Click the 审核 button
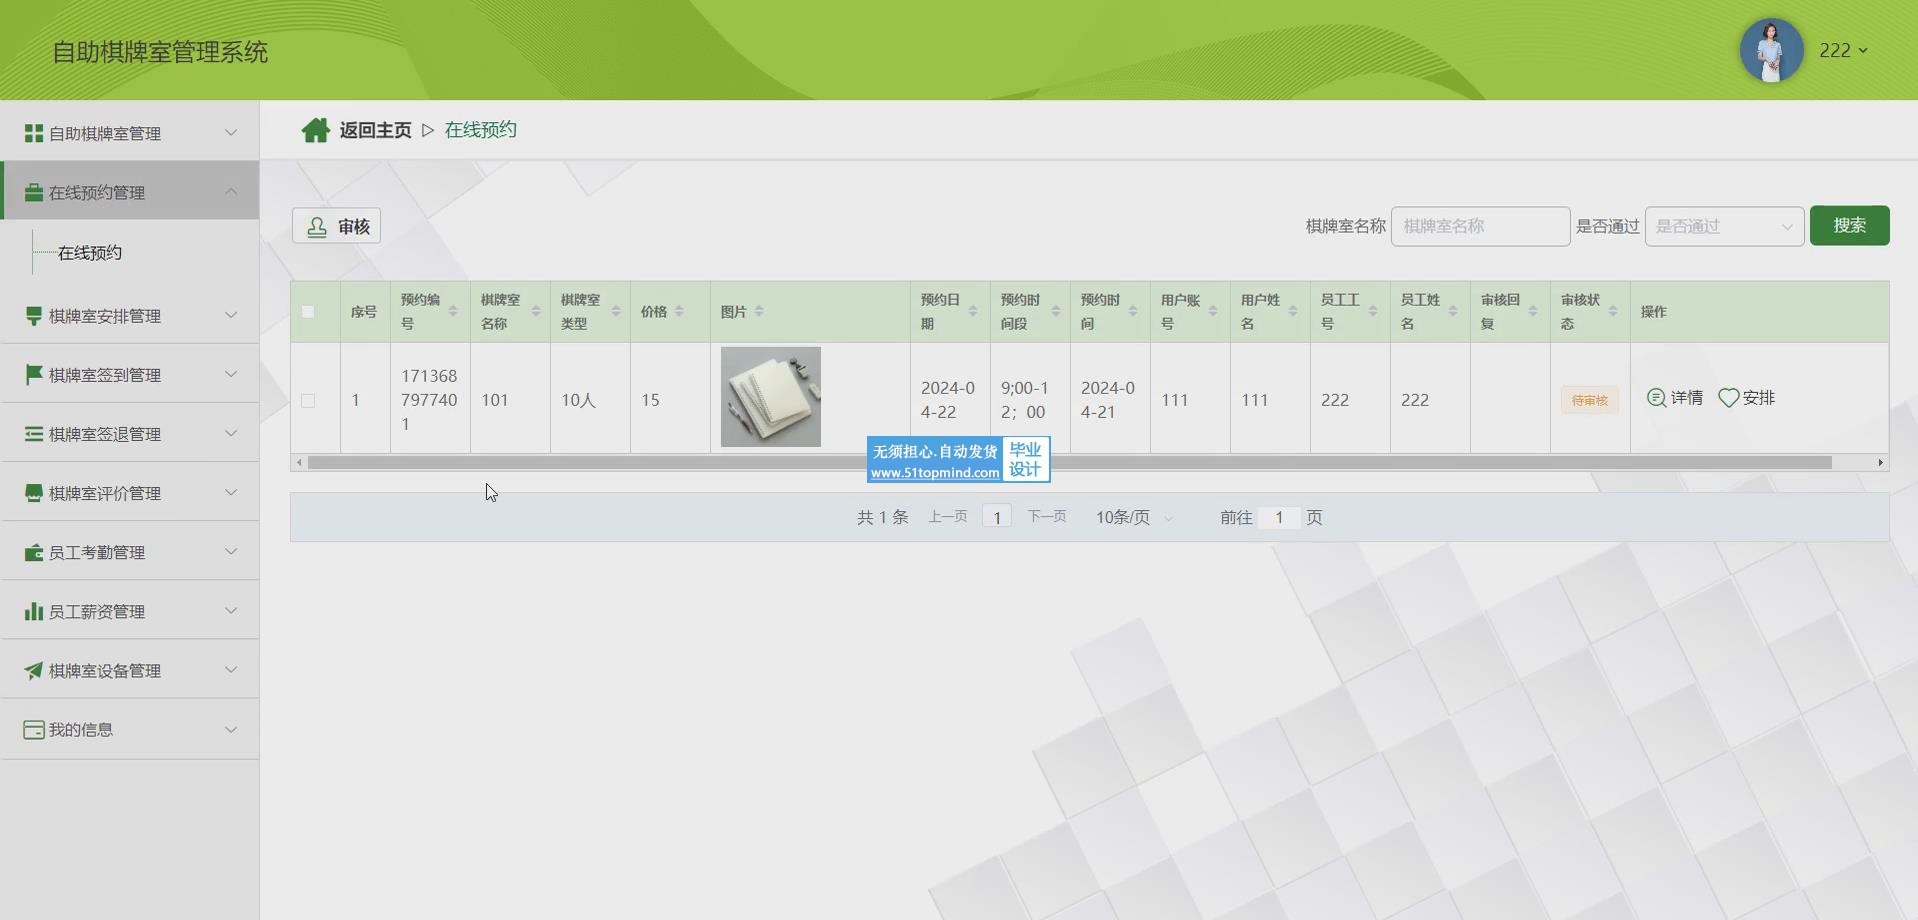The height and width of the screenshot is (920, 1918). click(337, 227)
